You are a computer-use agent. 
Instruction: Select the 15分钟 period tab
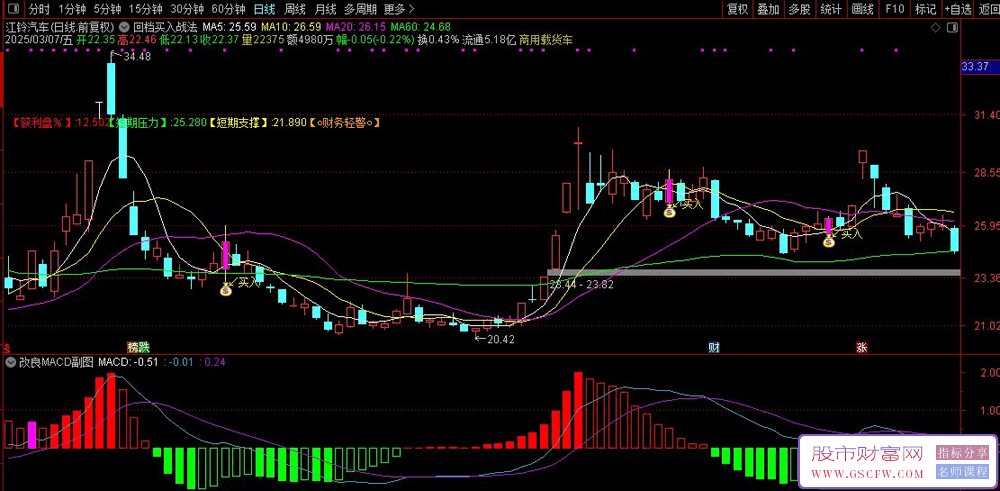coord(144,9)
